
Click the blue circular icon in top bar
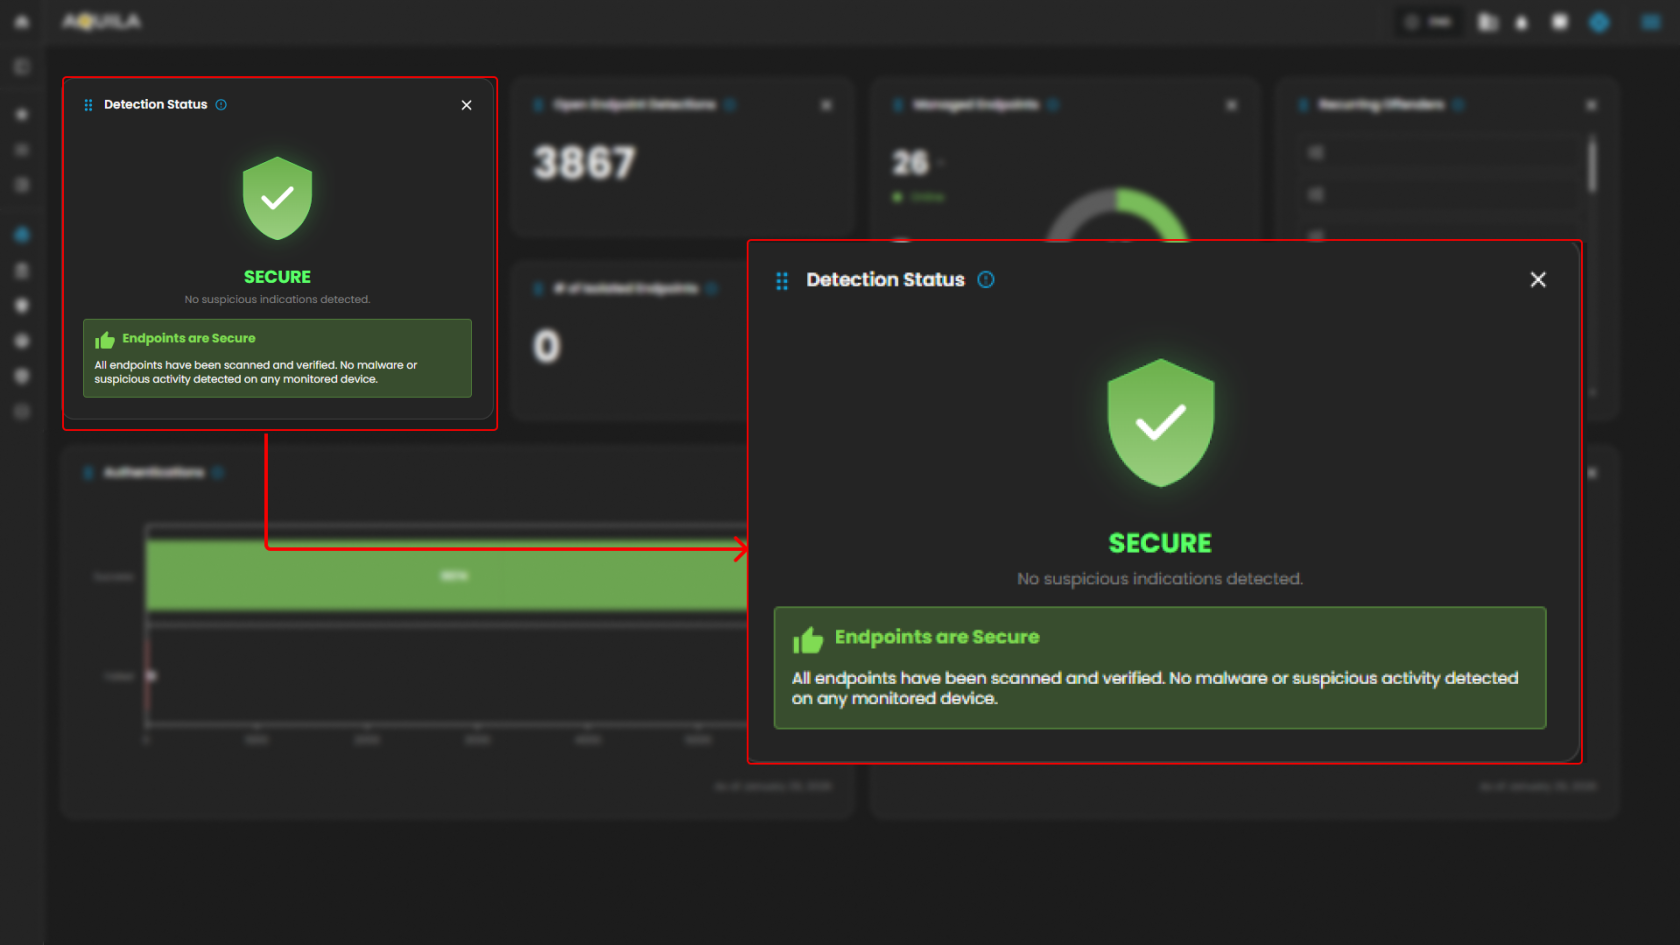pos(1599,22)
